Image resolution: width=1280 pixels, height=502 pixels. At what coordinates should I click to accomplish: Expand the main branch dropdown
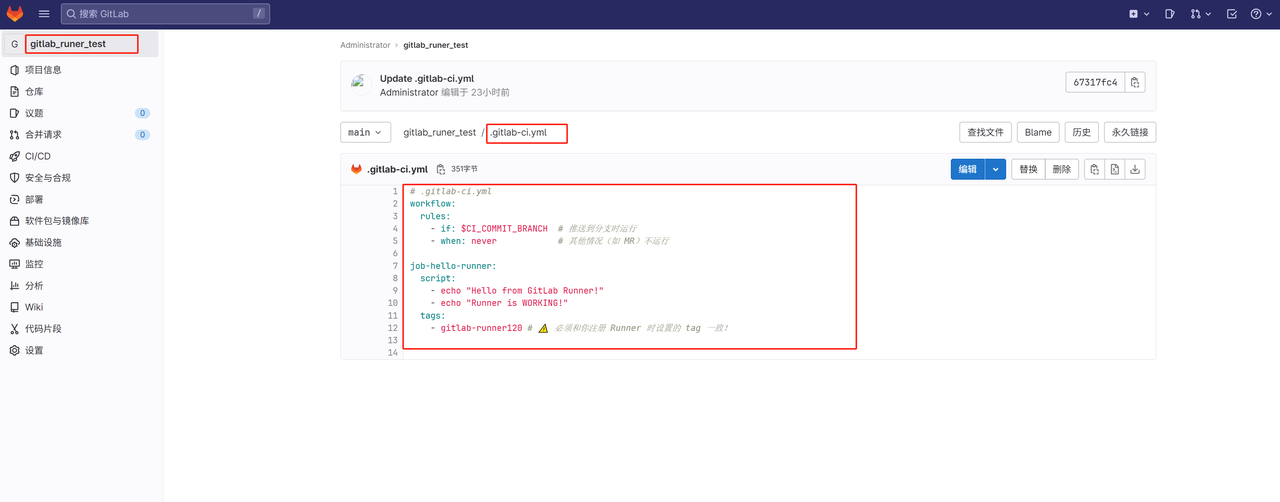point(362,132)
